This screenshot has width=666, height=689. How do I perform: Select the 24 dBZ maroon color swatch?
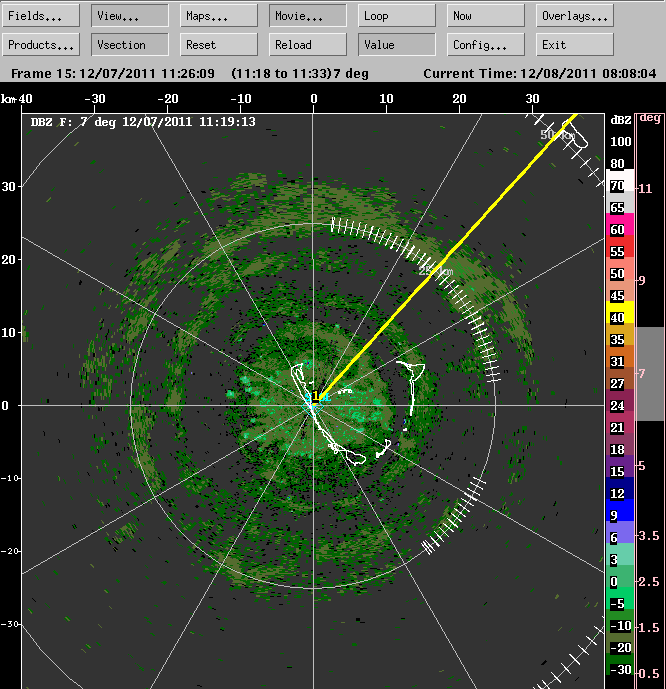click(x=620, y=400)
